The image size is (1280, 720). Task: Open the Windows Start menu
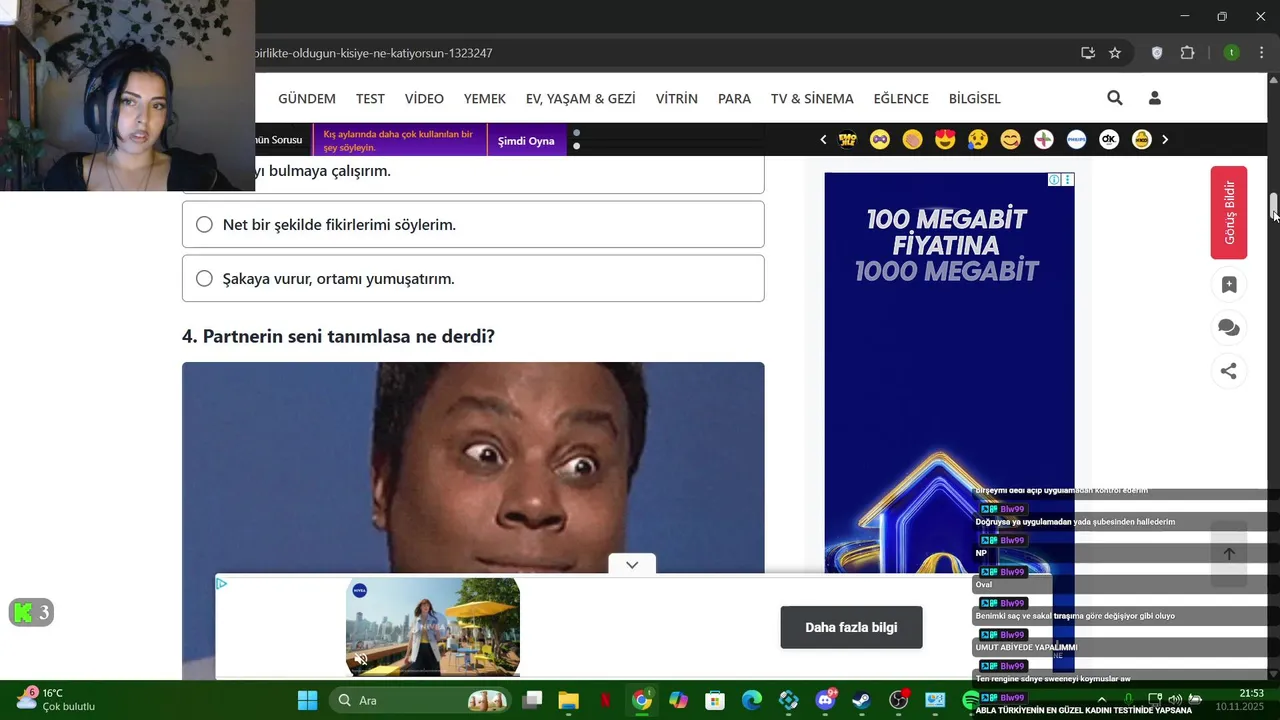(x=307, y=700)
